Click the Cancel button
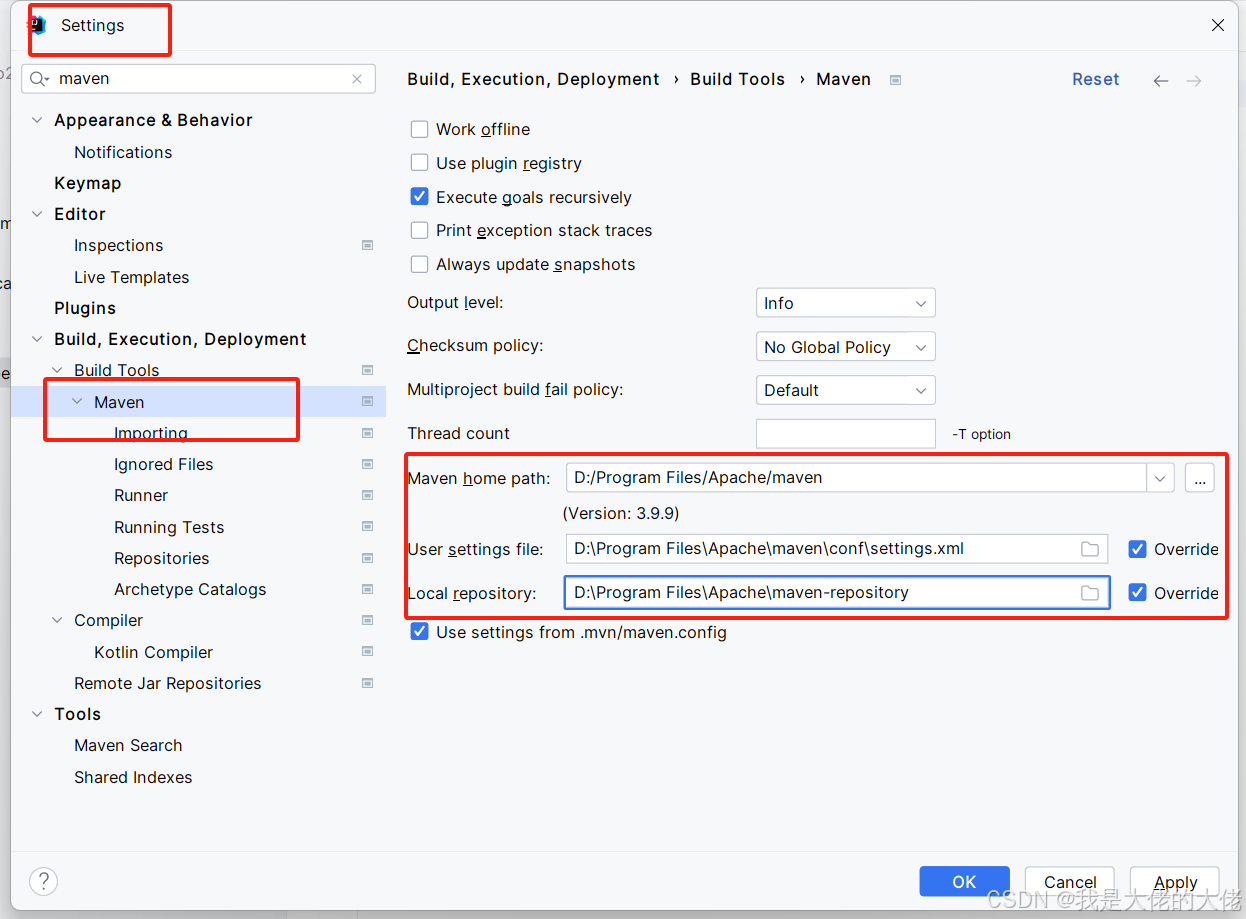 (1070, 881)
